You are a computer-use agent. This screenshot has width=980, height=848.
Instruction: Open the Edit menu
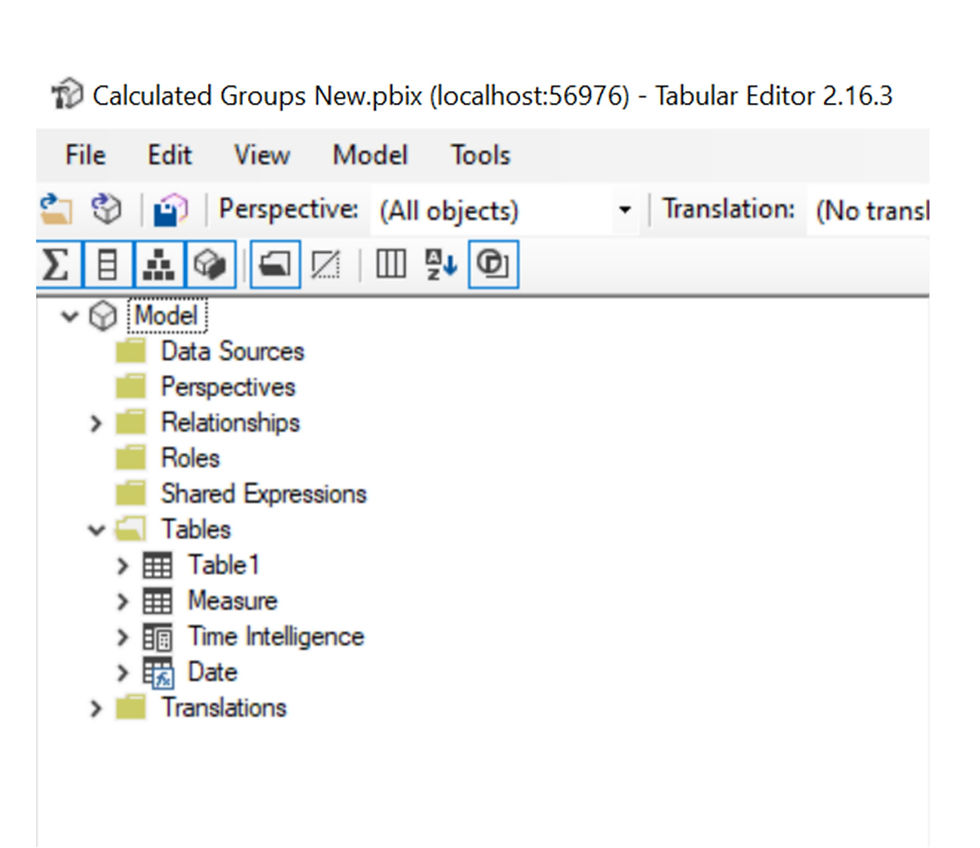tap(169, 155)
